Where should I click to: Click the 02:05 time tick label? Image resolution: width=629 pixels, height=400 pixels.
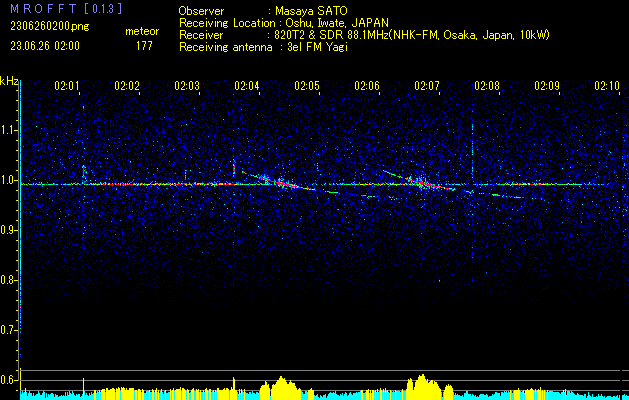coord(307,87)
